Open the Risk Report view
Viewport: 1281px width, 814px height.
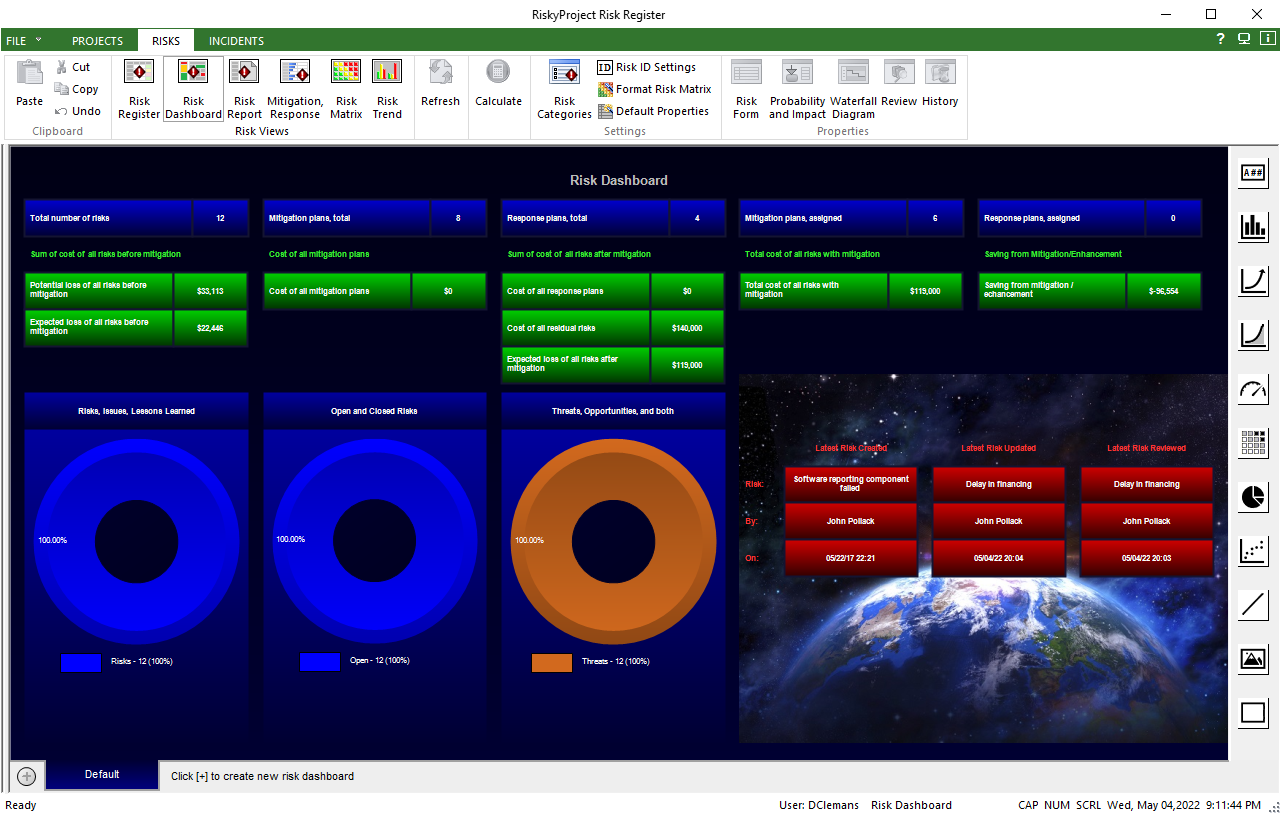point(244,88)
